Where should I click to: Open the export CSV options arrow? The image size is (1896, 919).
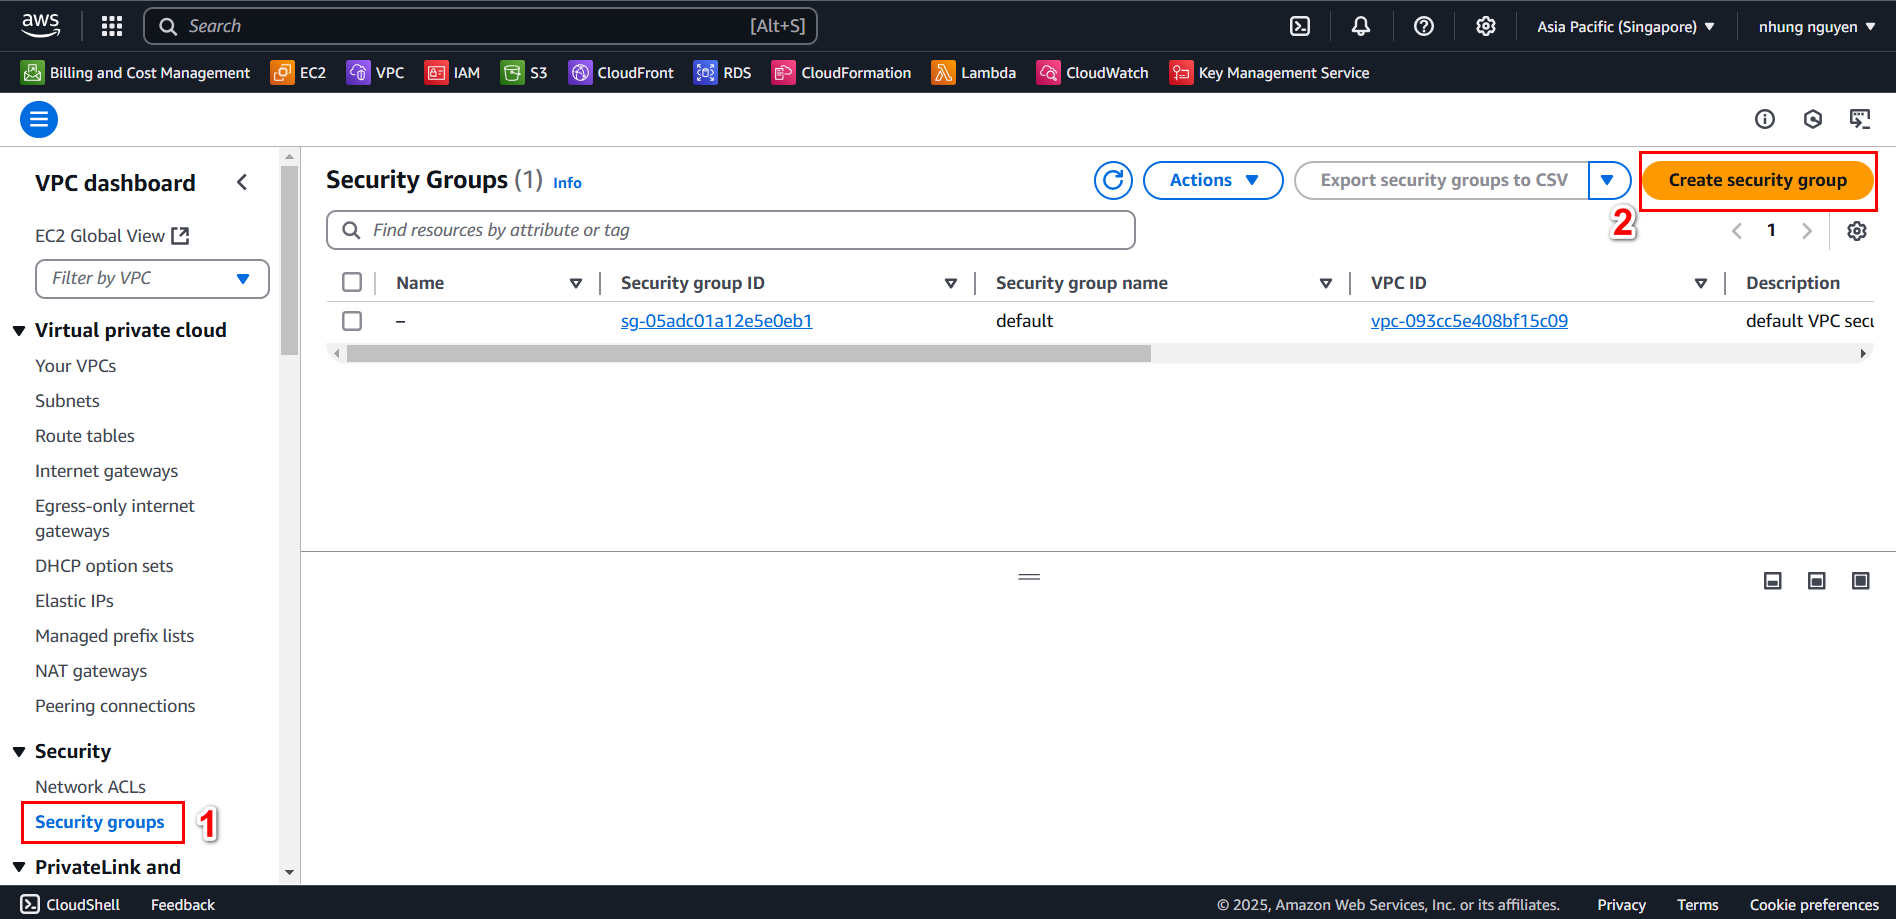coord(1608,181)
